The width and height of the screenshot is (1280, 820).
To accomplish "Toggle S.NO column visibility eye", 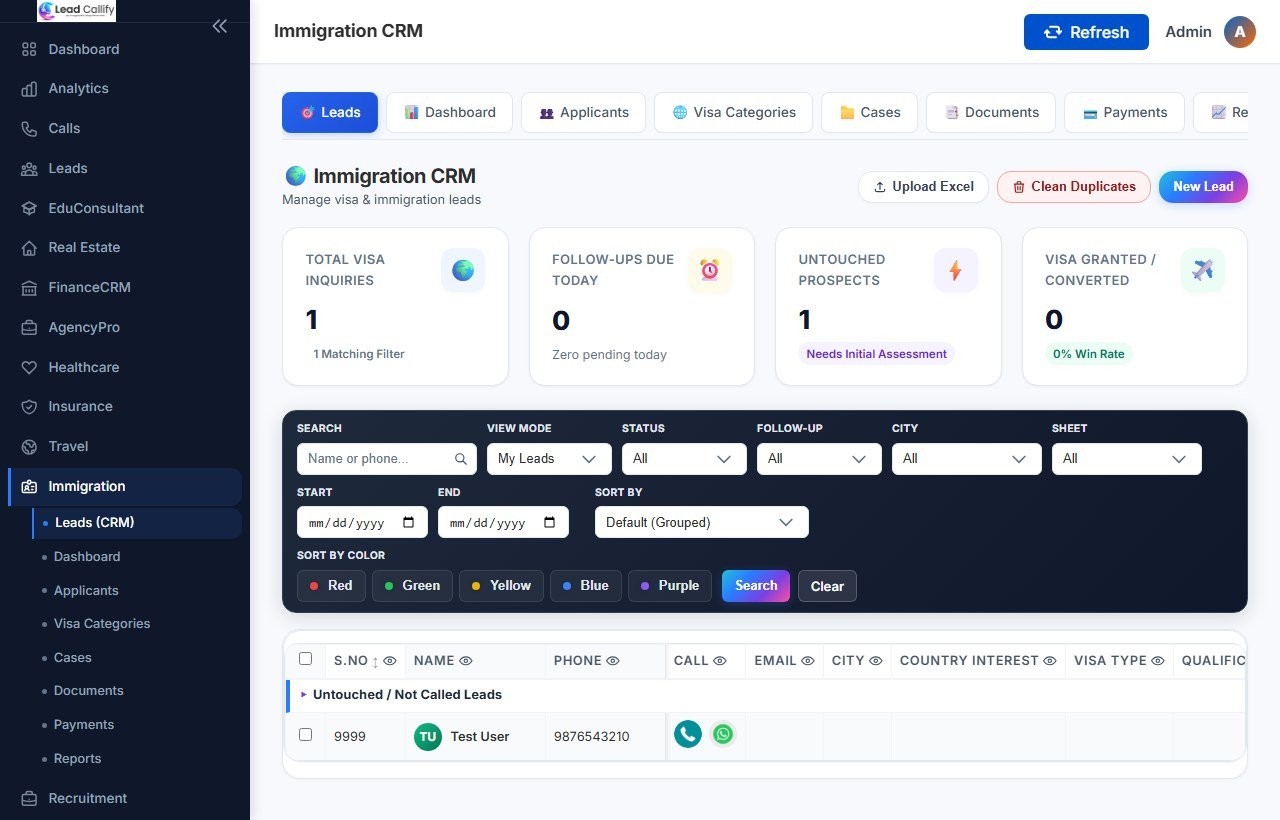I will tap(390, 661).
